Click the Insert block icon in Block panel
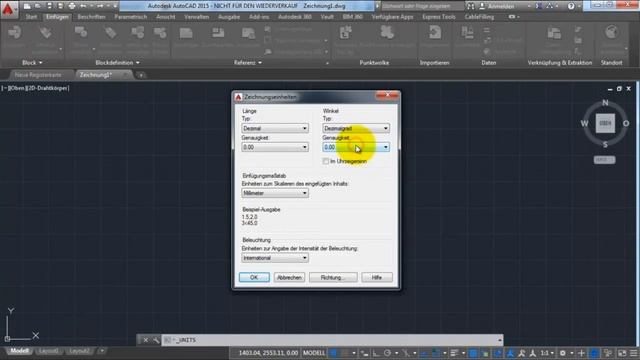 (x=15, y=33)
